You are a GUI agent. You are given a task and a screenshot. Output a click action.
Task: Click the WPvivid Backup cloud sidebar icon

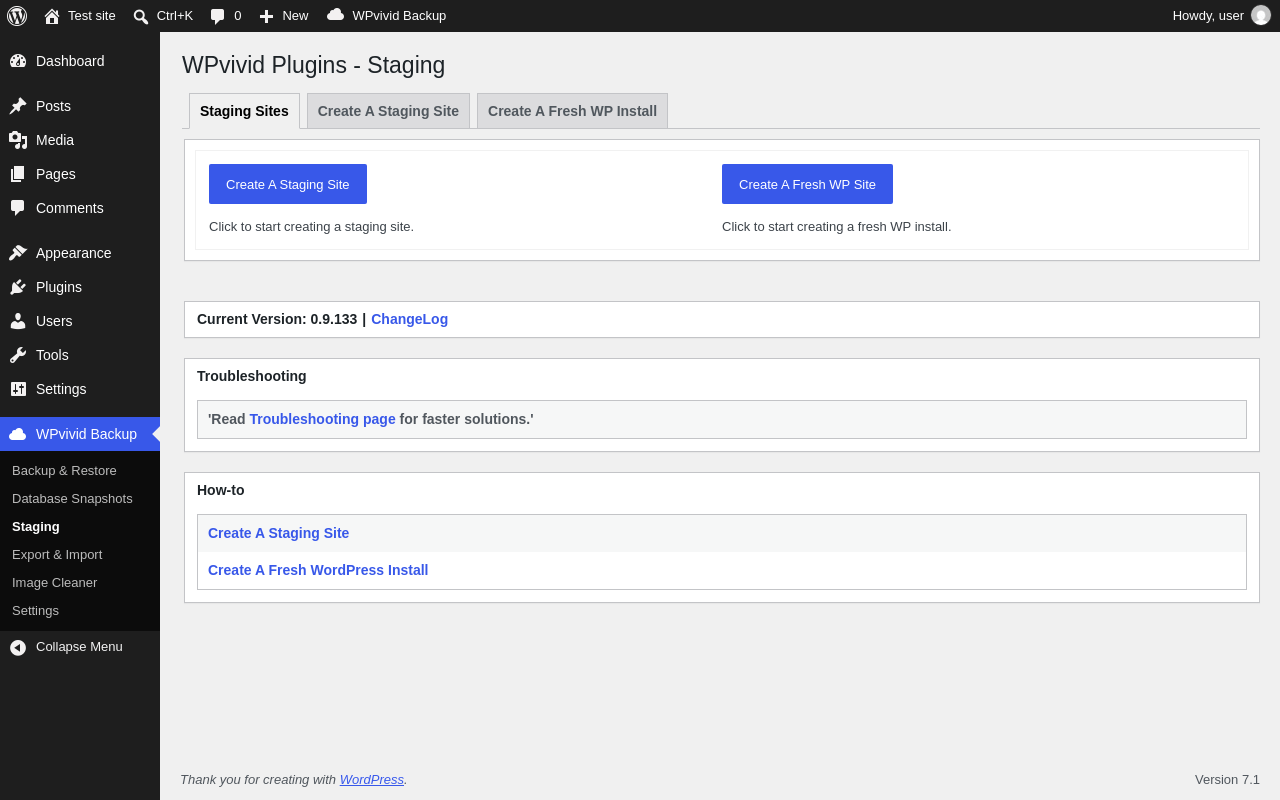pos(18,434)
